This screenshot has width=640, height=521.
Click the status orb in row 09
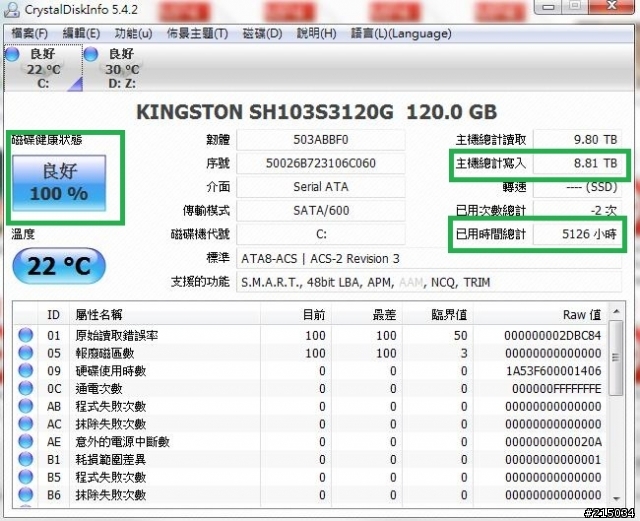pyautogui.click(x=26, y=370)
